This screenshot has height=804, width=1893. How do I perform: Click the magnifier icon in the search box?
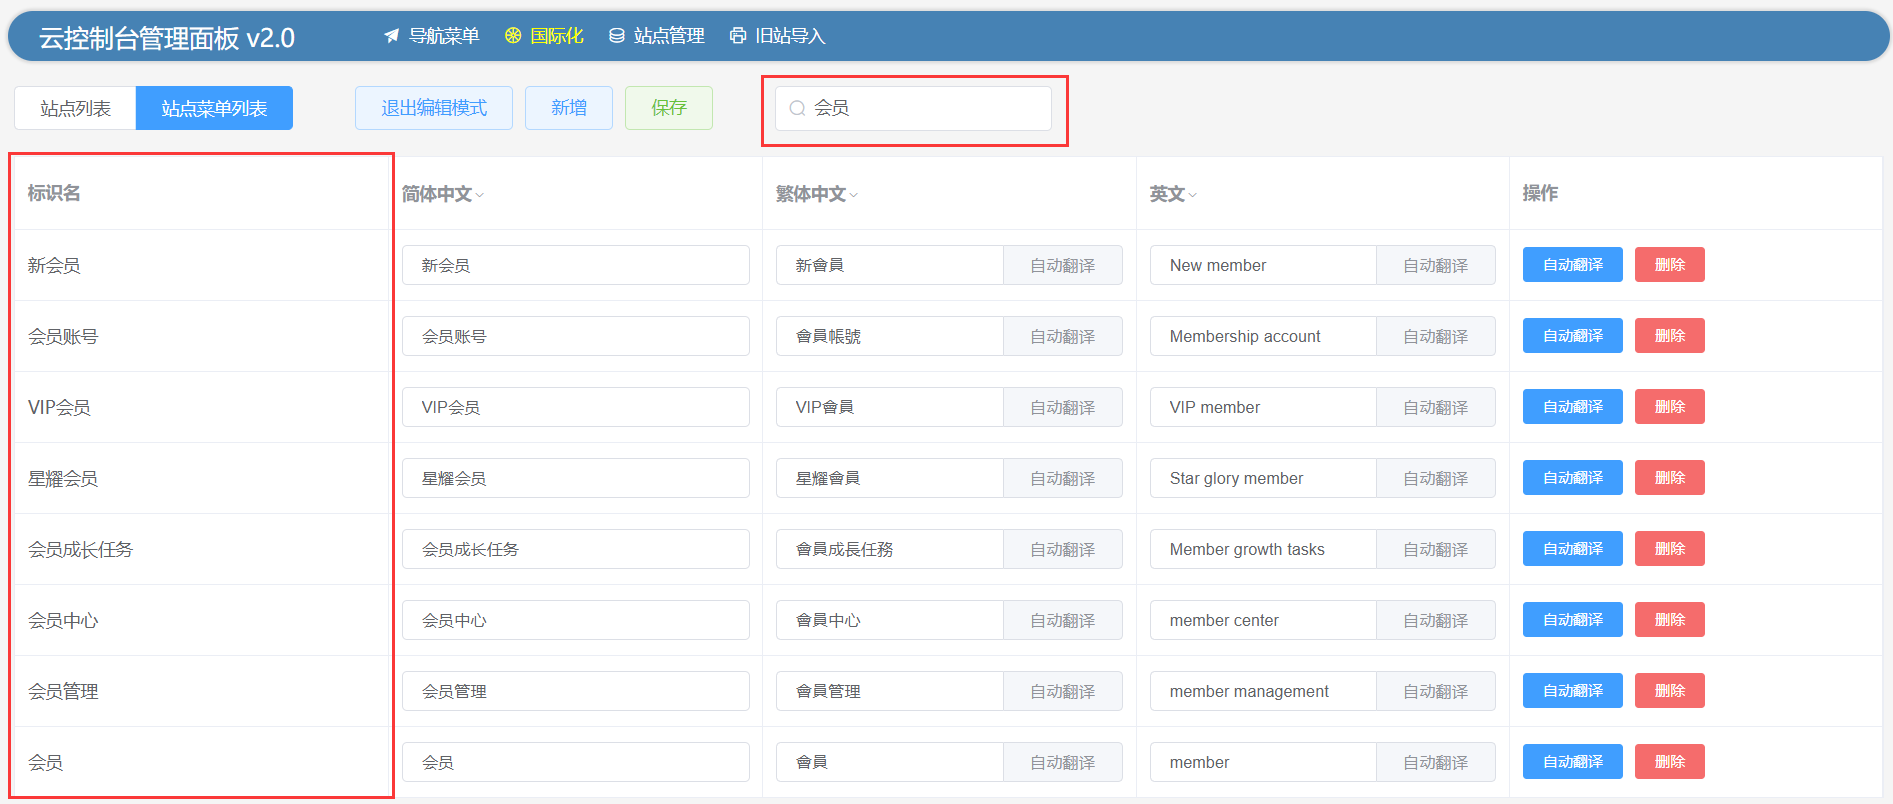point(797,108)
